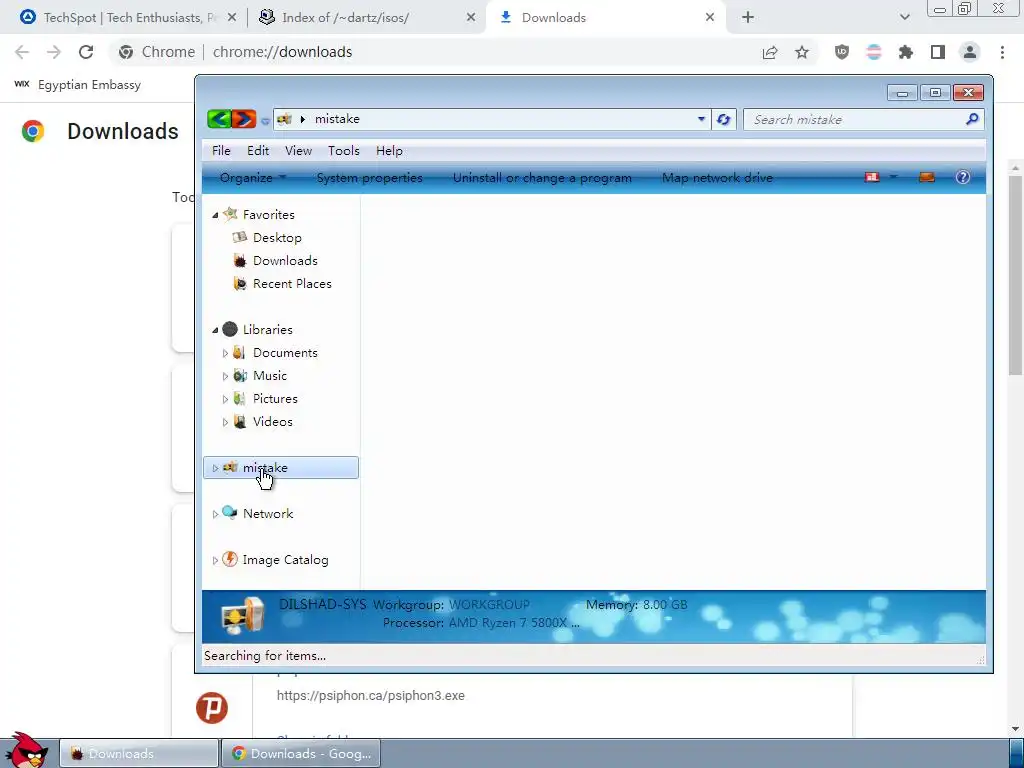Select Recent Places under Favorites
This screenshot has width=1024, height=768.
(x=292, y=283)
